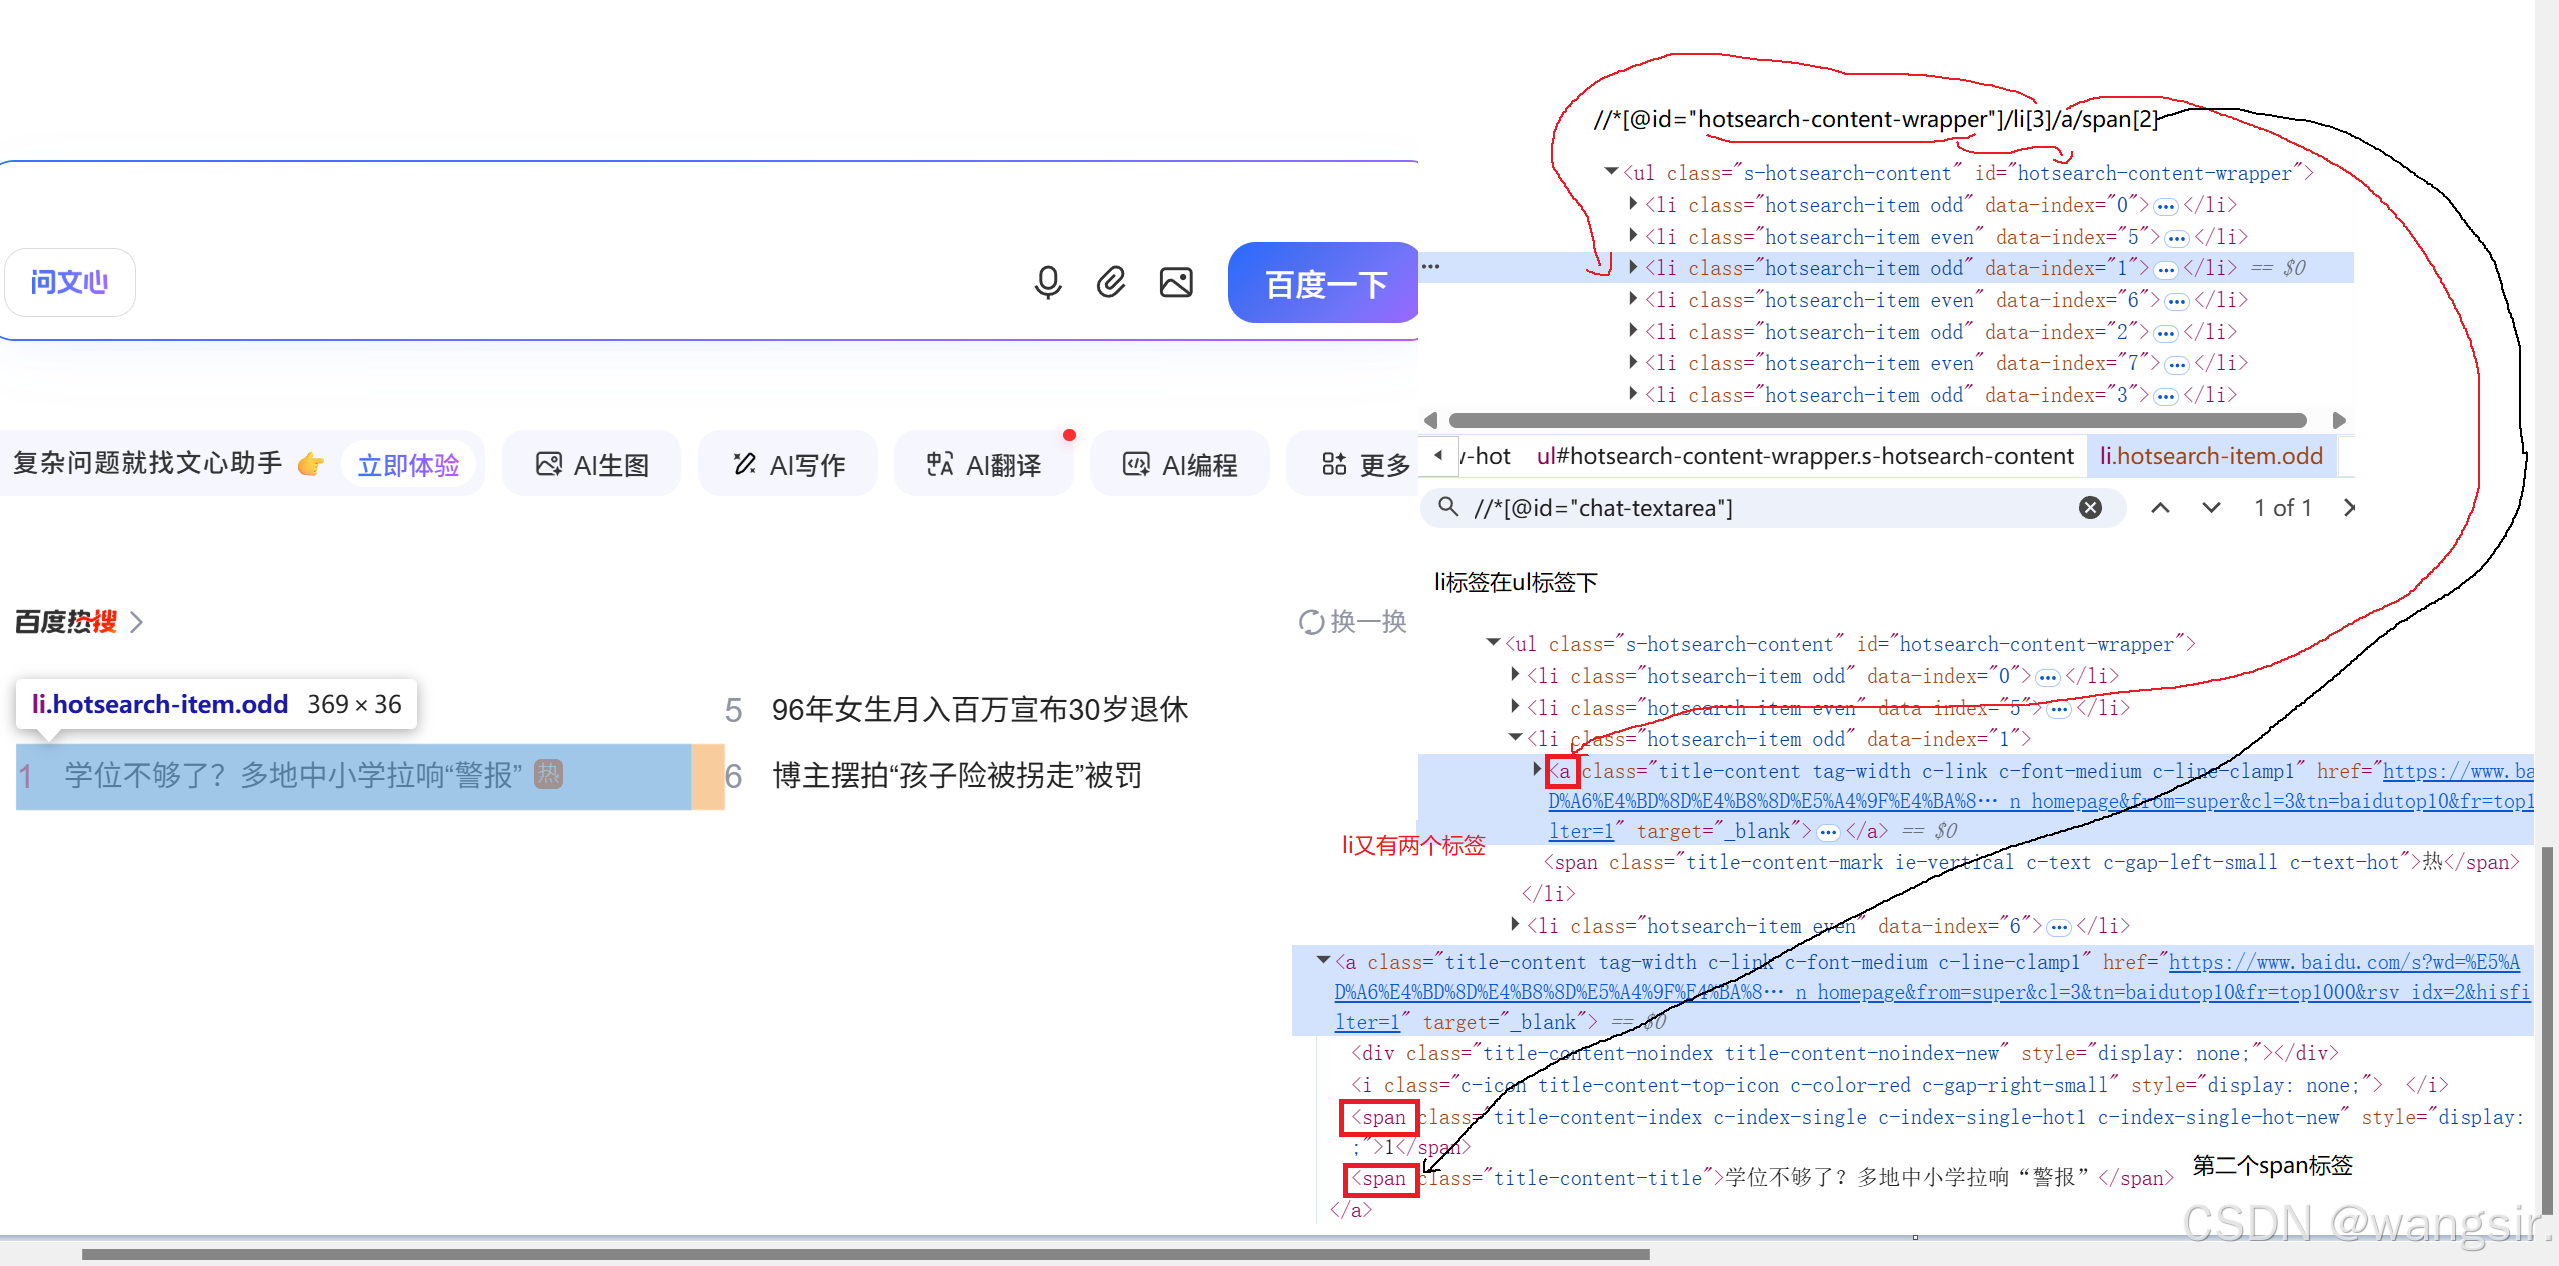Go to next search match arrow

tap(2211, 508)
